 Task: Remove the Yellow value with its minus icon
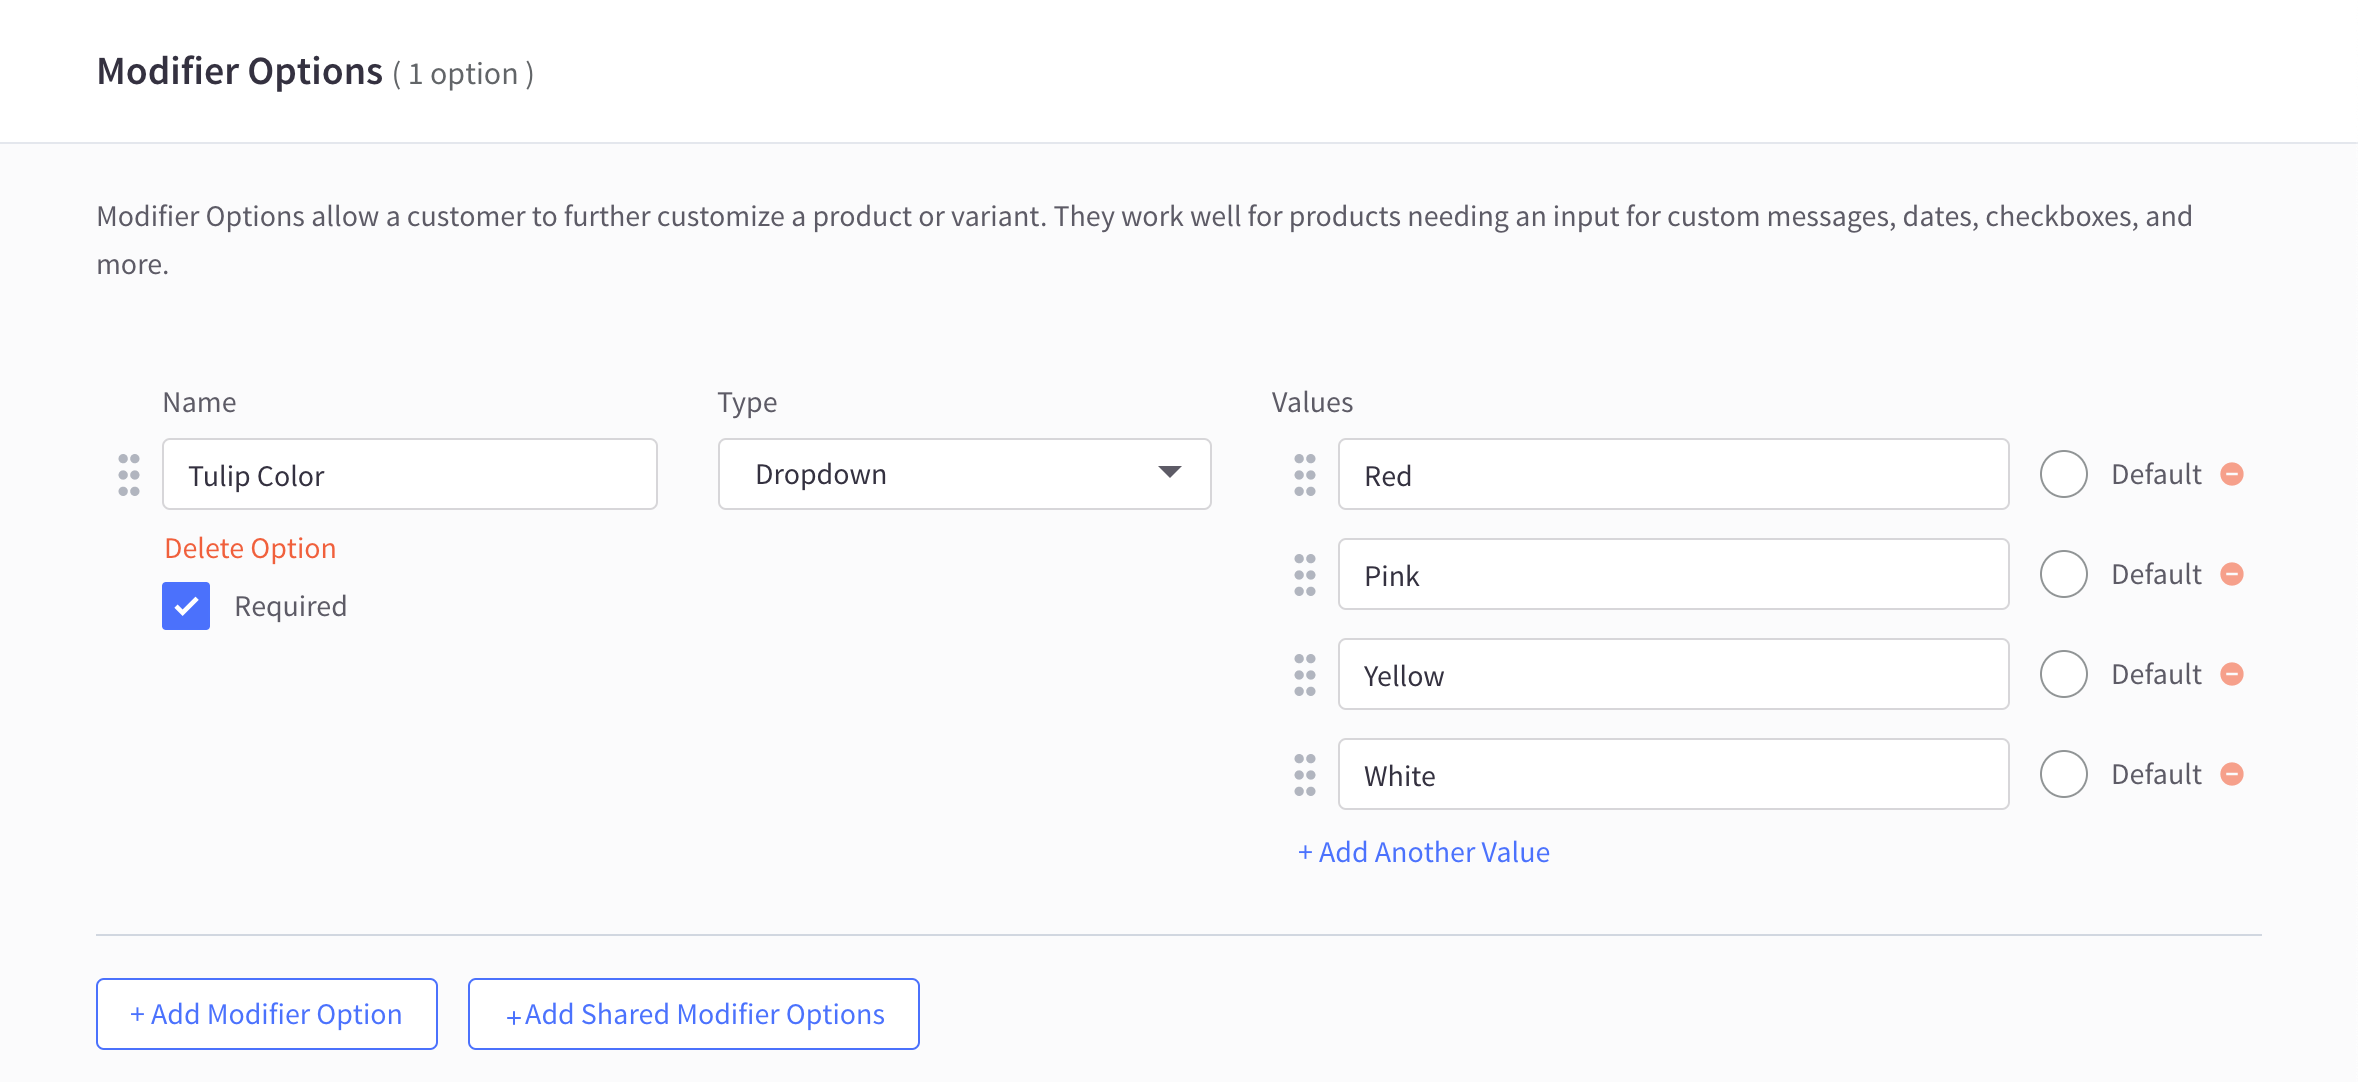2232,674
